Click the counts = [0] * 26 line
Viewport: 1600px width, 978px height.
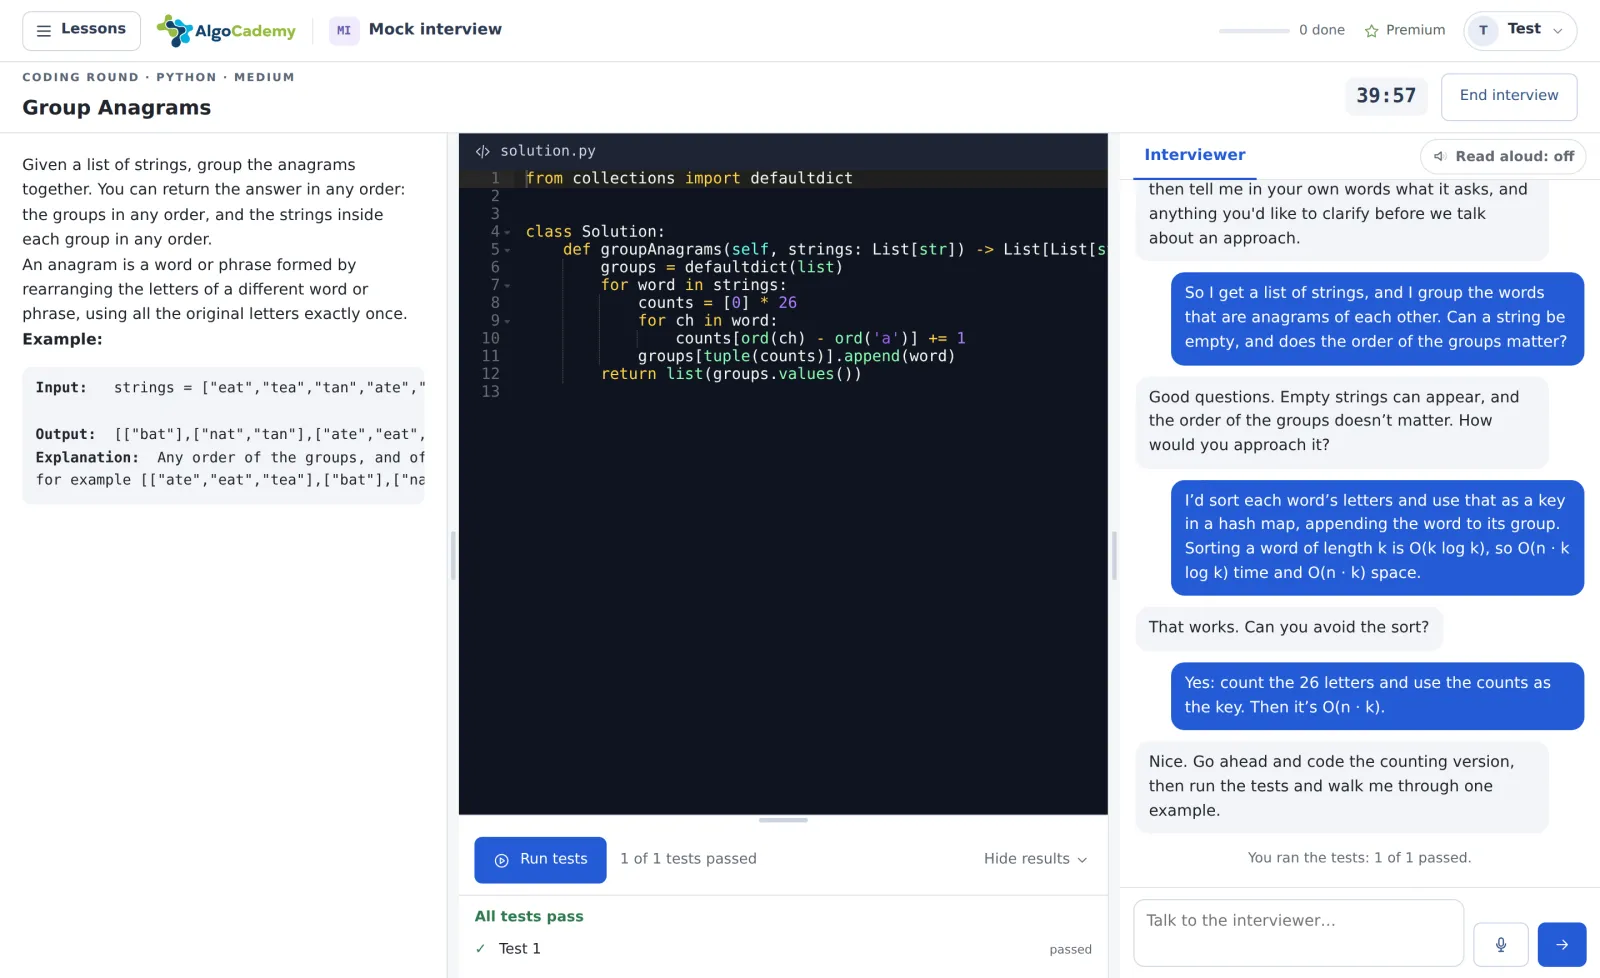[x=717, y=303]
